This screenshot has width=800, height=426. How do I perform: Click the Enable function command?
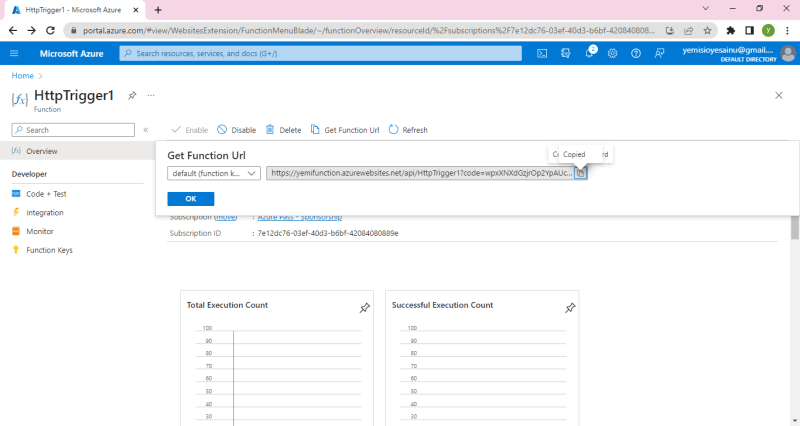pyautogui.click(x=190, y=130)
